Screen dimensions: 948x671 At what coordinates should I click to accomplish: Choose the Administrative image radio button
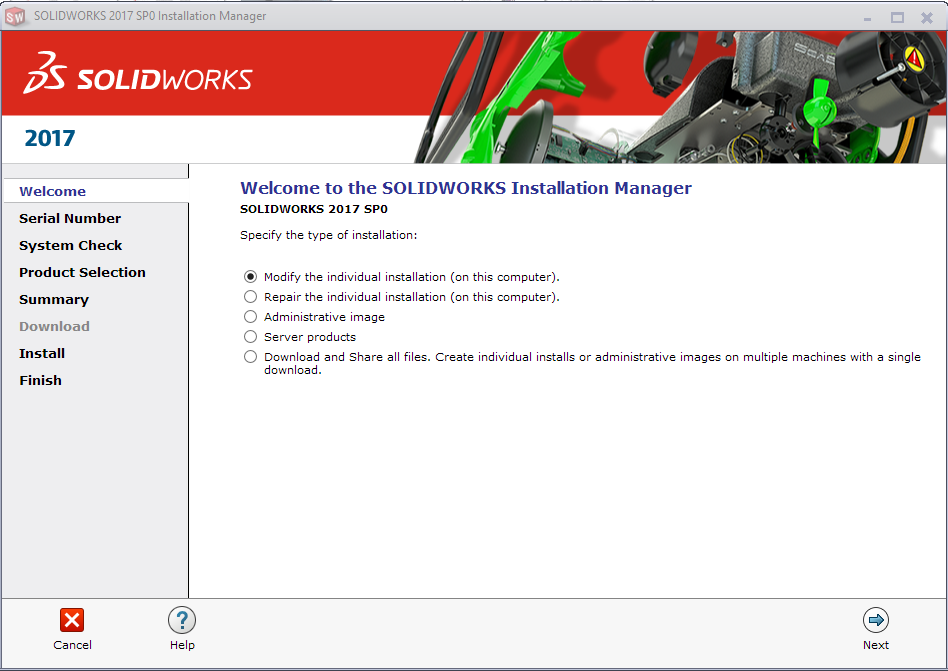point(251,317)
